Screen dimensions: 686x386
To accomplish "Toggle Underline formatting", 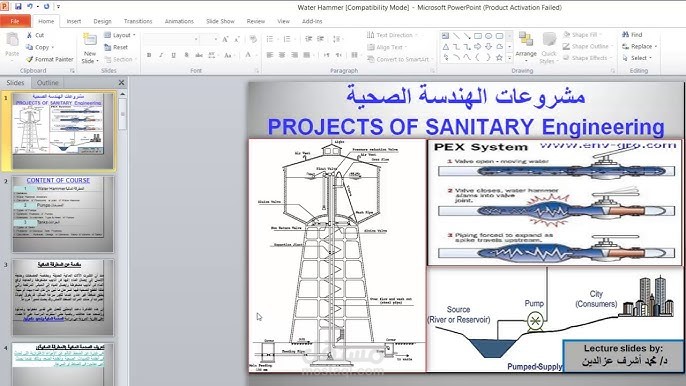I will [x=174, y=55].
